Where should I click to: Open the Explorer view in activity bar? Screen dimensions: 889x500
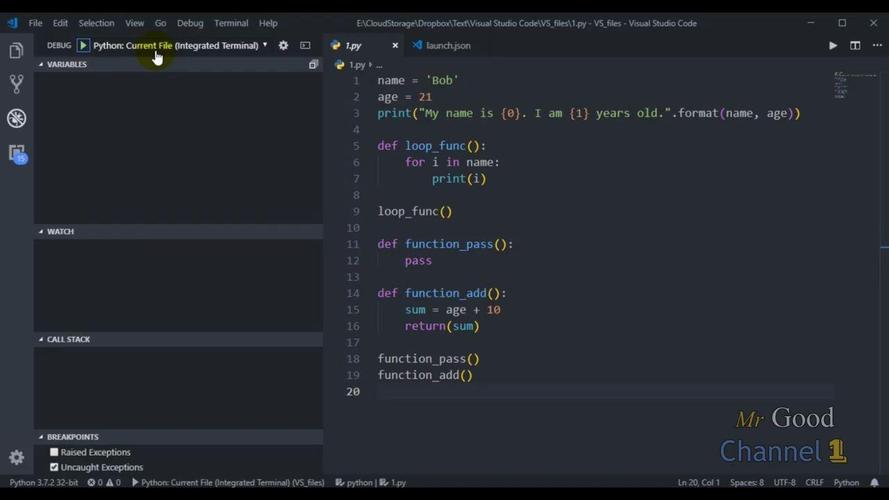[16, 51]
